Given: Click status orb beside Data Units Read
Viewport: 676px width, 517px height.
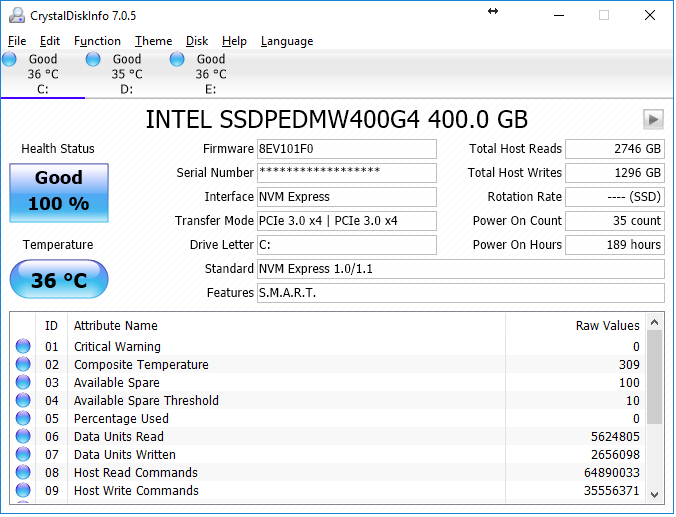Looking at the screenshot, I should 23,436.
